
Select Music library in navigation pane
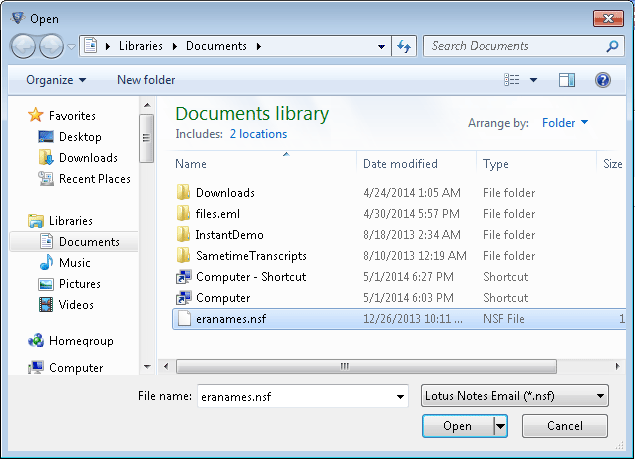[65, 263]
